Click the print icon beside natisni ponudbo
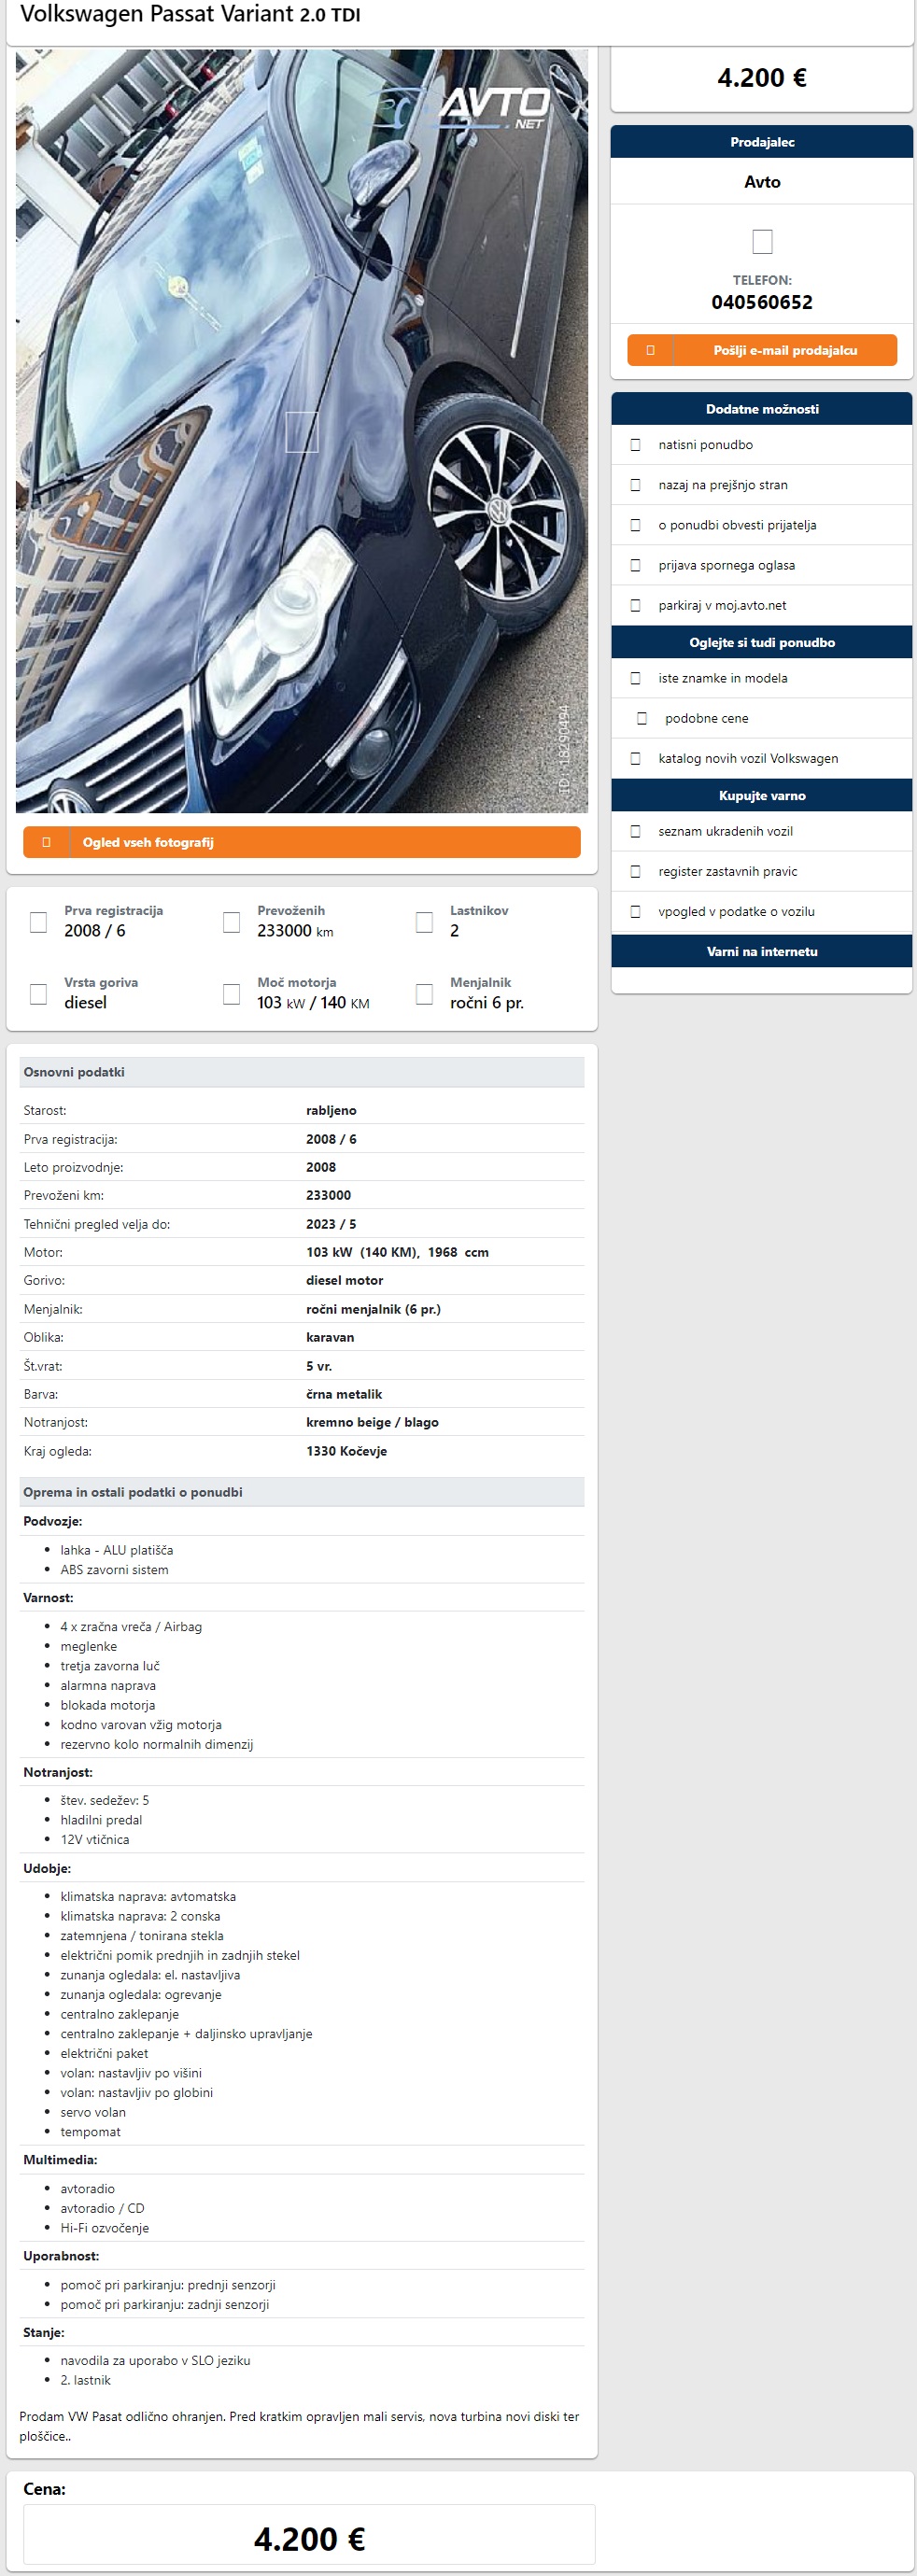 [x=635, y=445]
